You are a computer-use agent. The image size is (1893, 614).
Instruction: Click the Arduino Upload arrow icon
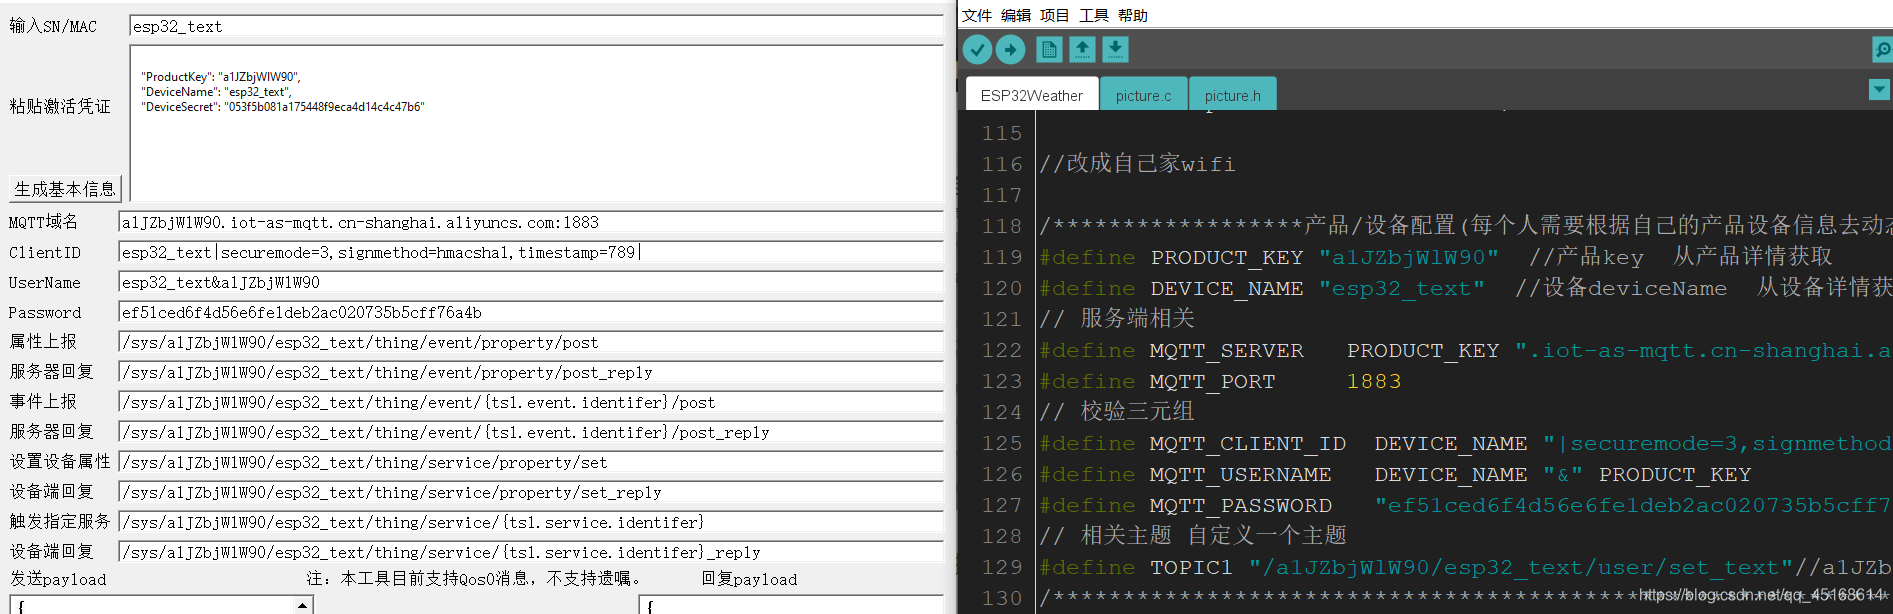tap(1011, 49)
